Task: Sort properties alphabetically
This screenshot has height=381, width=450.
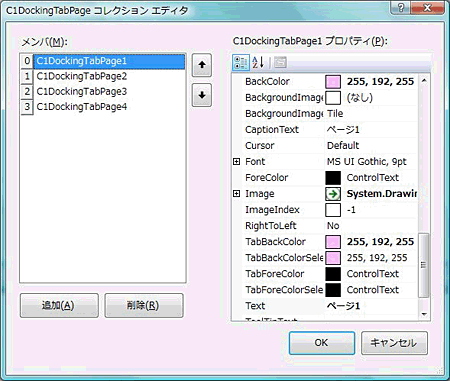Action: click(x=258, y=62)
